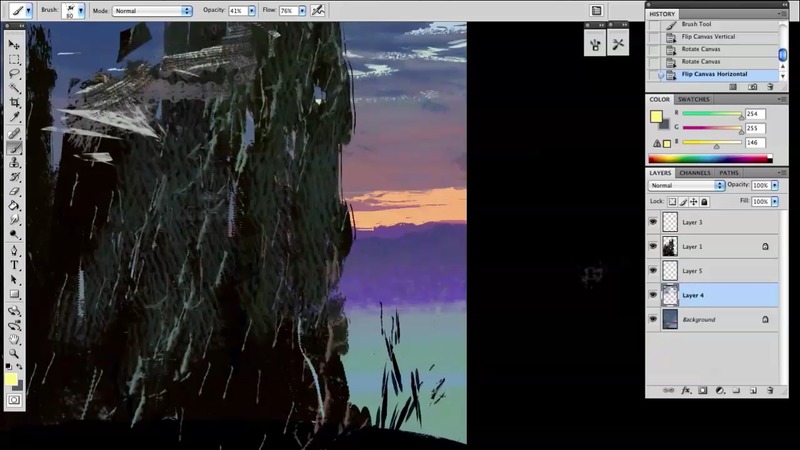
Task: Switch to the Swatches tab
Action: coord(693,99)
